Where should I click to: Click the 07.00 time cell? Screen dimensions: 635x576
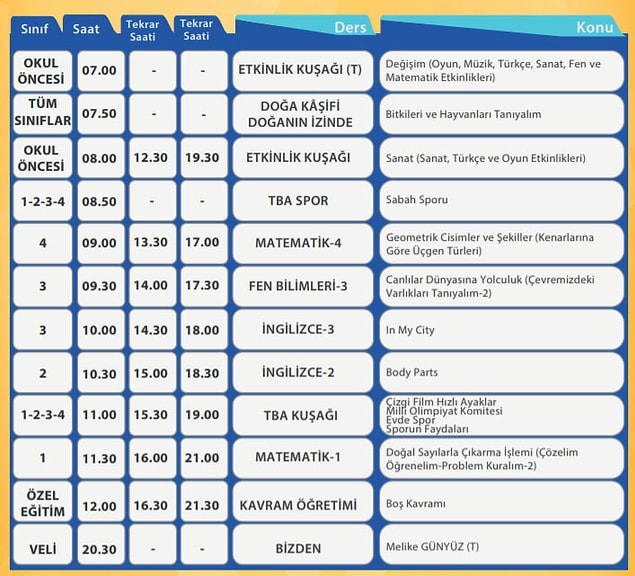click(x=101, y=71)
